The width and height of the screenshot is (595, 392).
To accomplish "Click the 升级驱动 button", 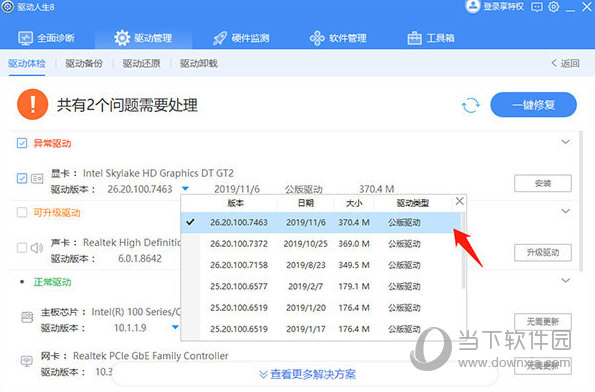I will 543,252.
